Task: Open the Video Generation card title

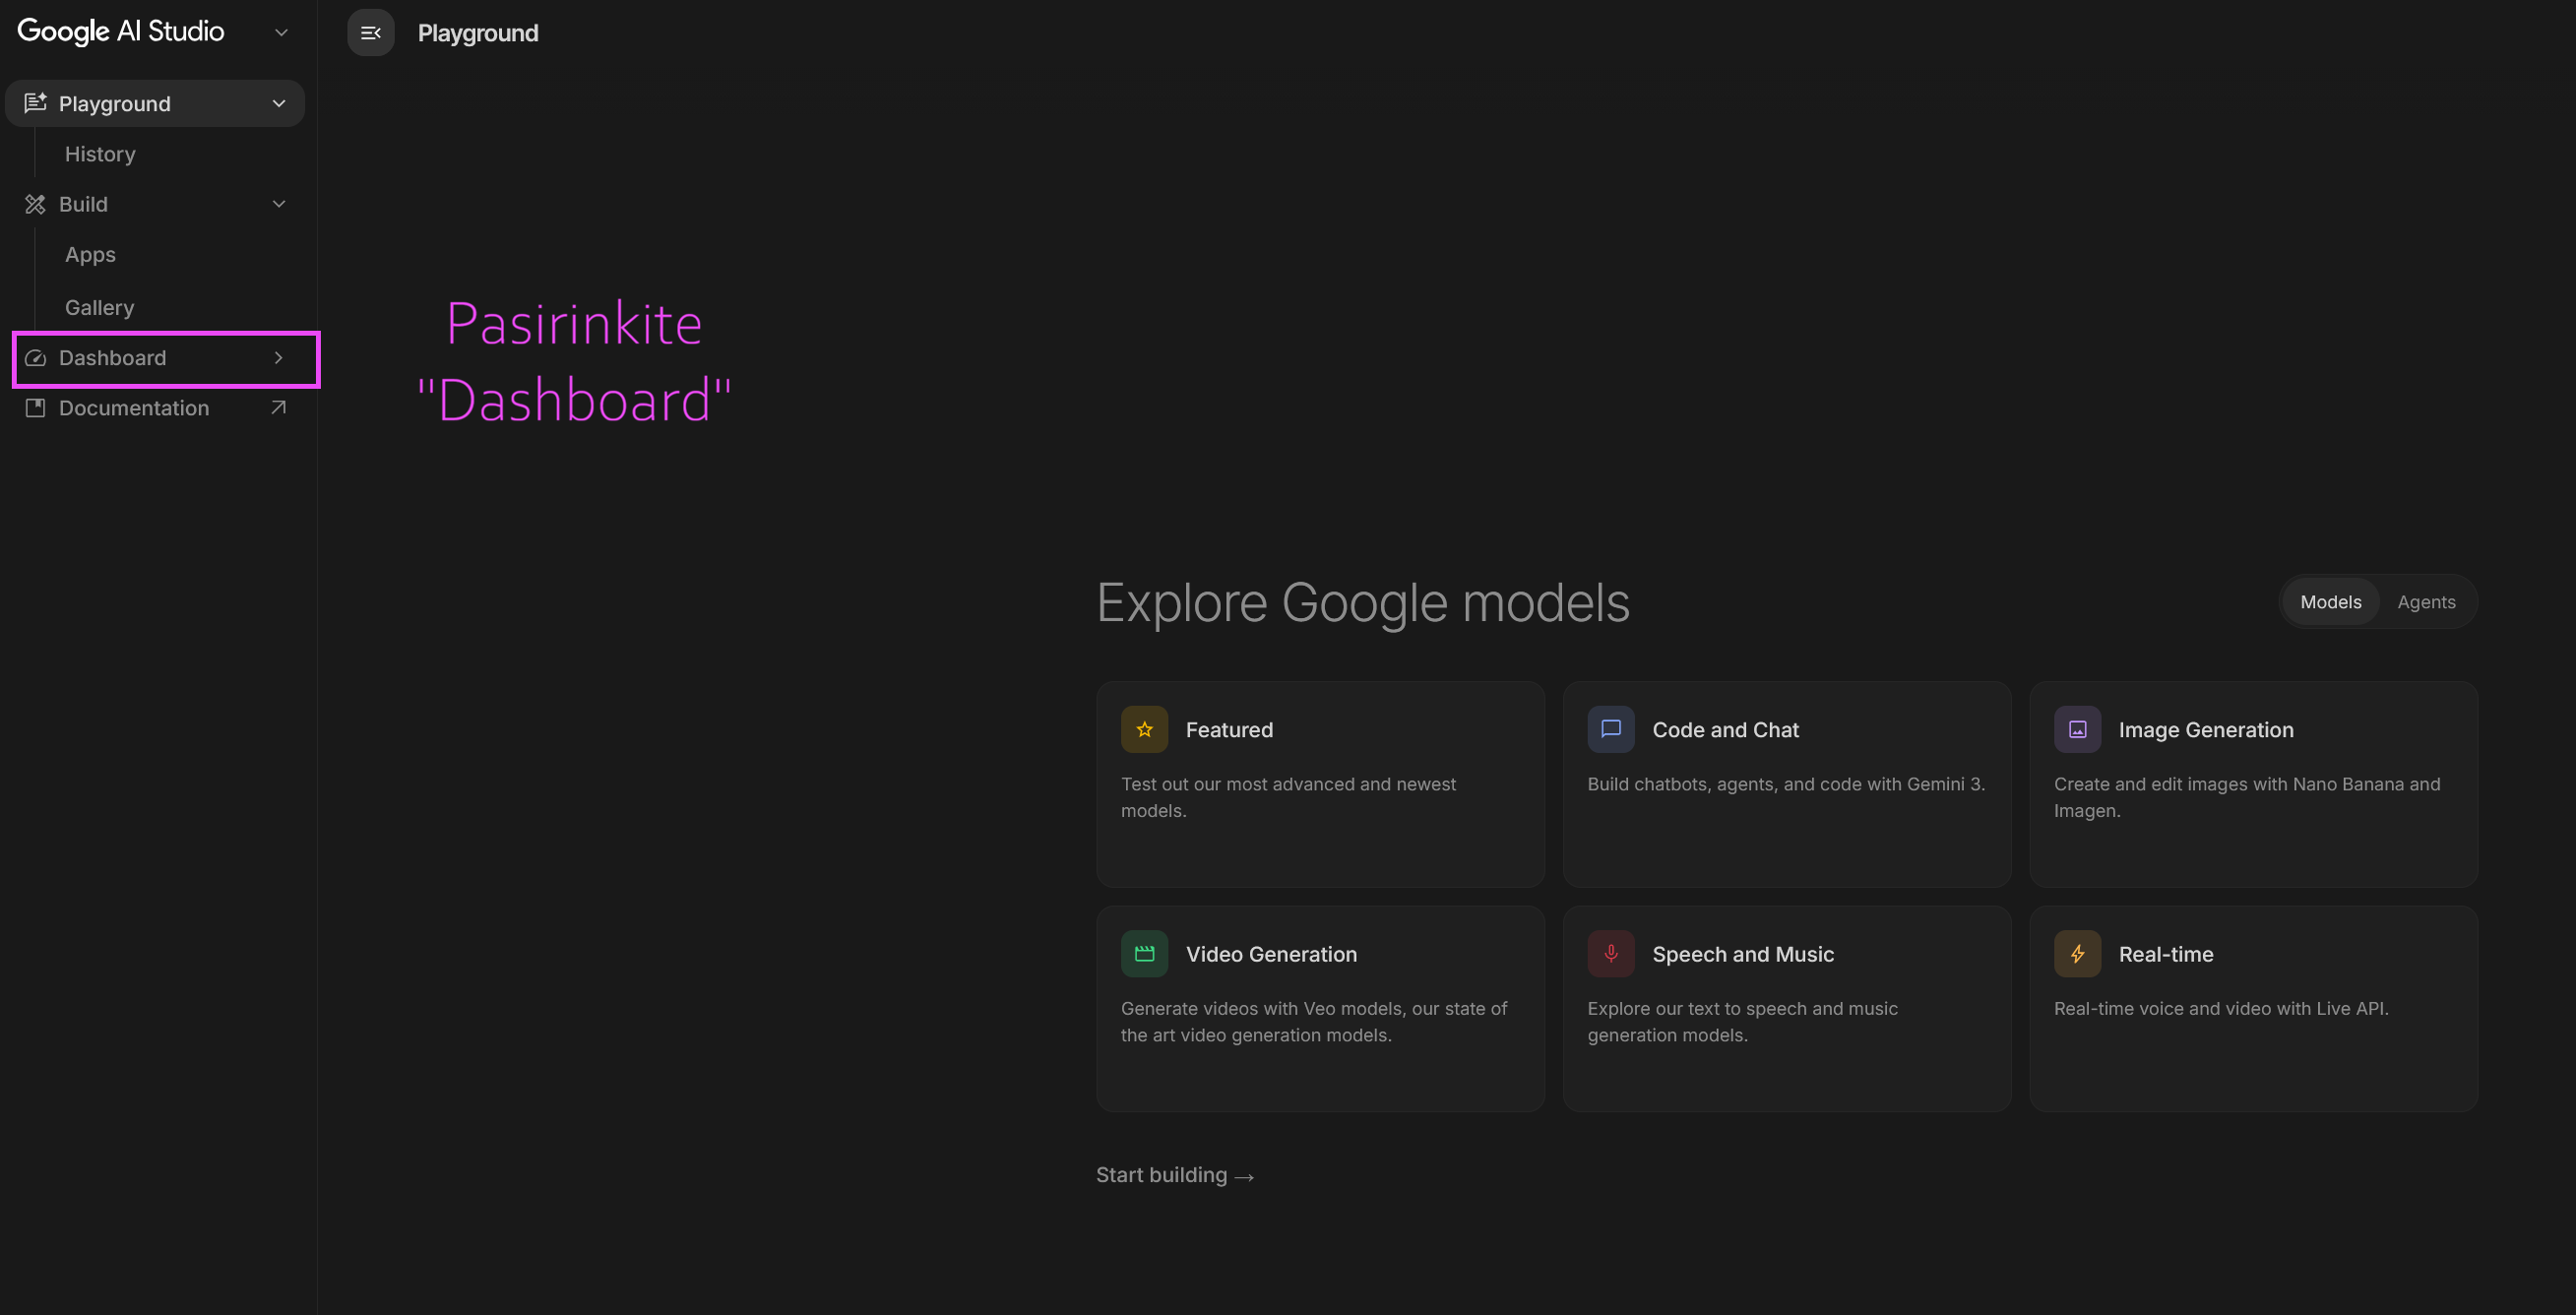Action: pyautogui.click(x=1271, y=954)
